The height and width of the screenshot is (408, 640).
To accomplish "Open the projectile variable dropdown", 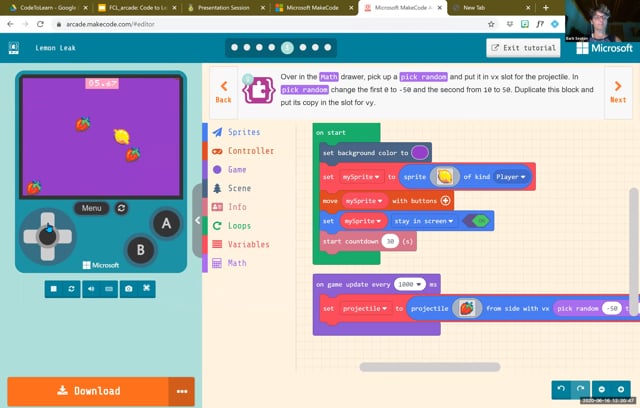I will 364,308.
